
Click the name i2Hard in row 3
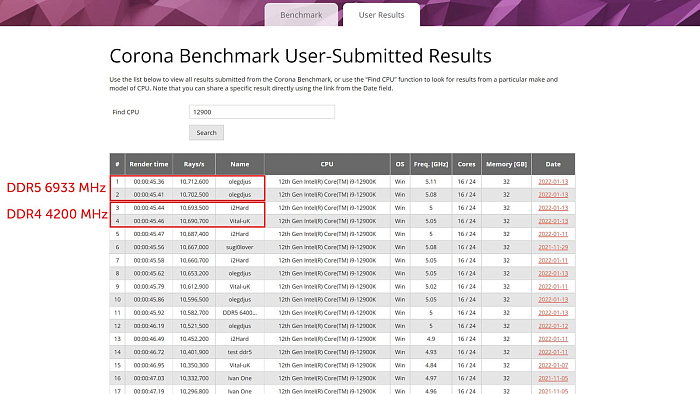coord(240,208)
